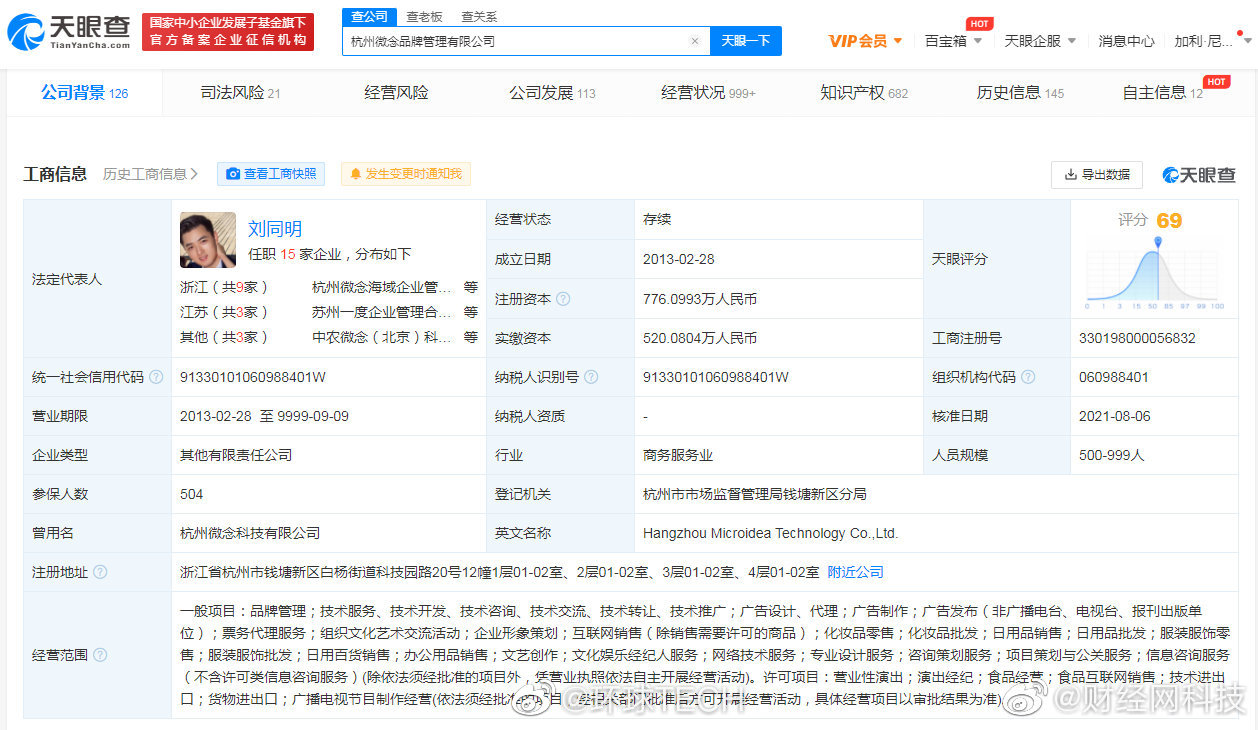Click question mark icon beside 统一社会信用代码
Image resolution: width=1258 pixels, height=730 pixels.
click(x=154, y=377)
